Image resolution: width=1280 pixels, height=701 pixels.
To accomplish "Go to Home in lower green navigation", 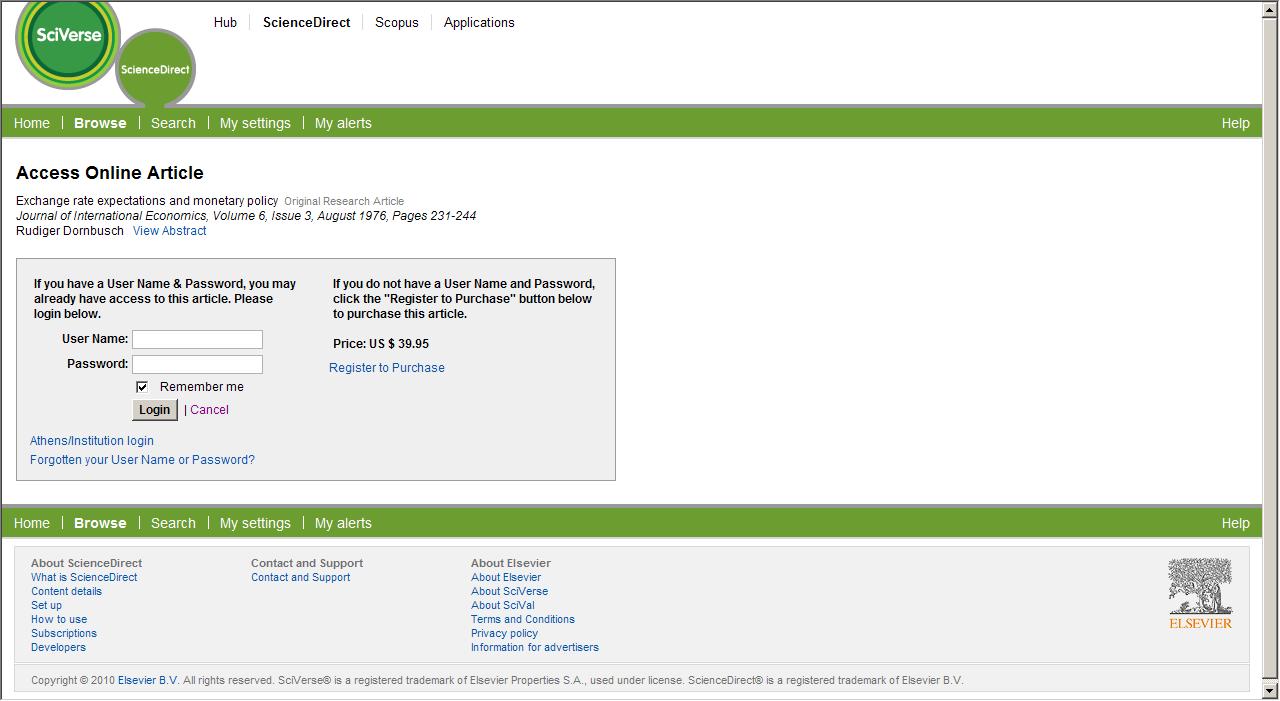I will coord(32,523).
